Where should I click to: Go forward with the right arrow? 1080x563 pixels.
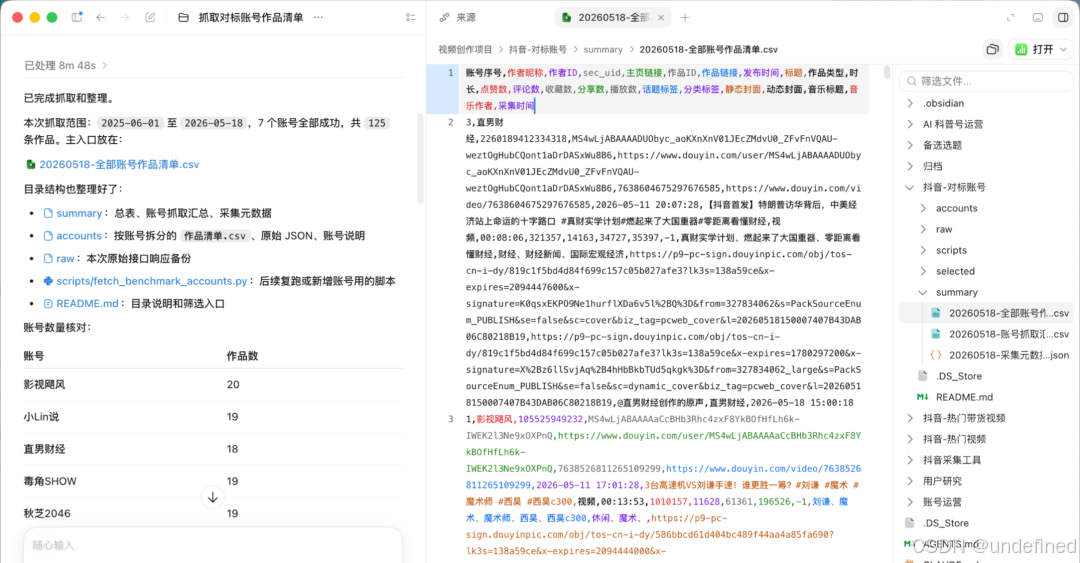(125, 17)
